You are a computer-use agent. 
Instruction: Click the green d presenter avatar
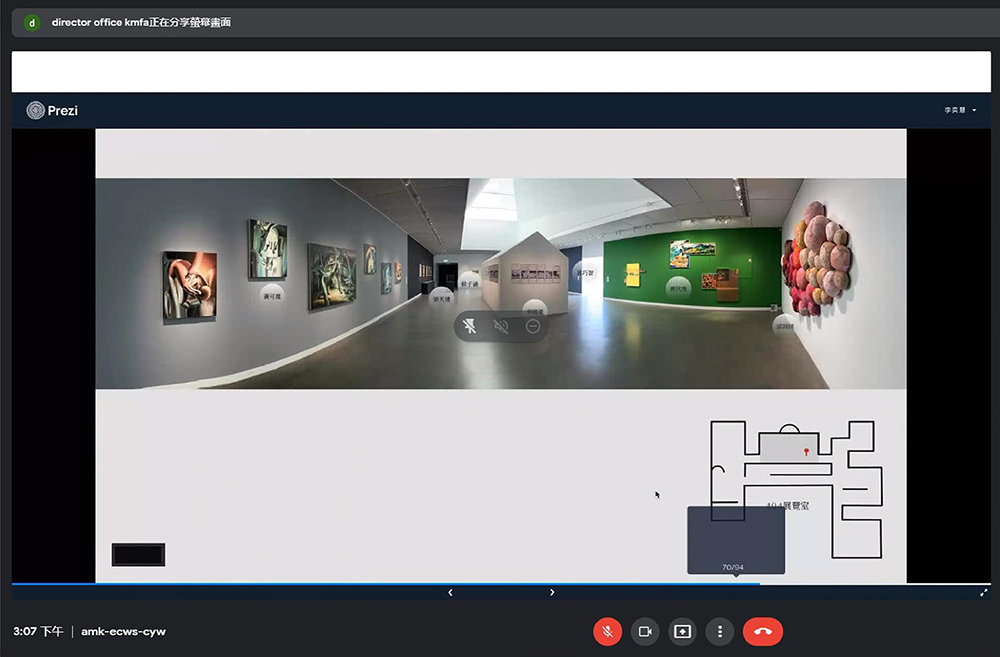(x=32, y=23)
